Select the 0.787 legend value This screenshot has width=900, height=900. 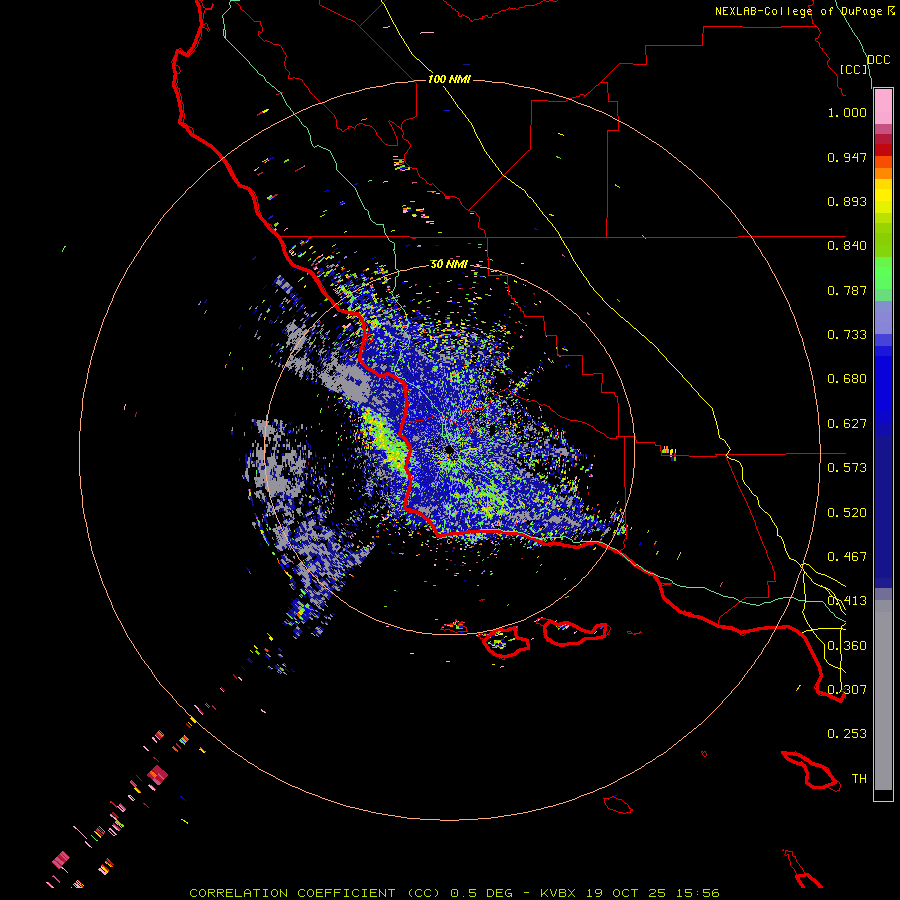pyautogui.click(x=847, y=290)
